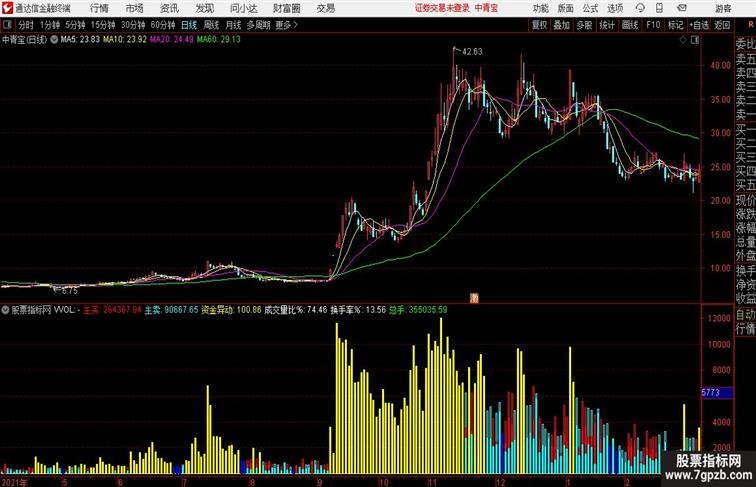Click the 复权 toolbar button
The width and height of the screenshot is (756, 487).
click(x=540, y=25)
